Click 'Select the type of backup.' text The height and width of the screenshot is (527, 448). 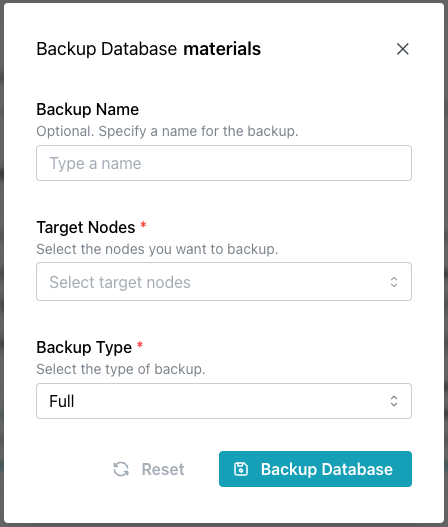121,369
